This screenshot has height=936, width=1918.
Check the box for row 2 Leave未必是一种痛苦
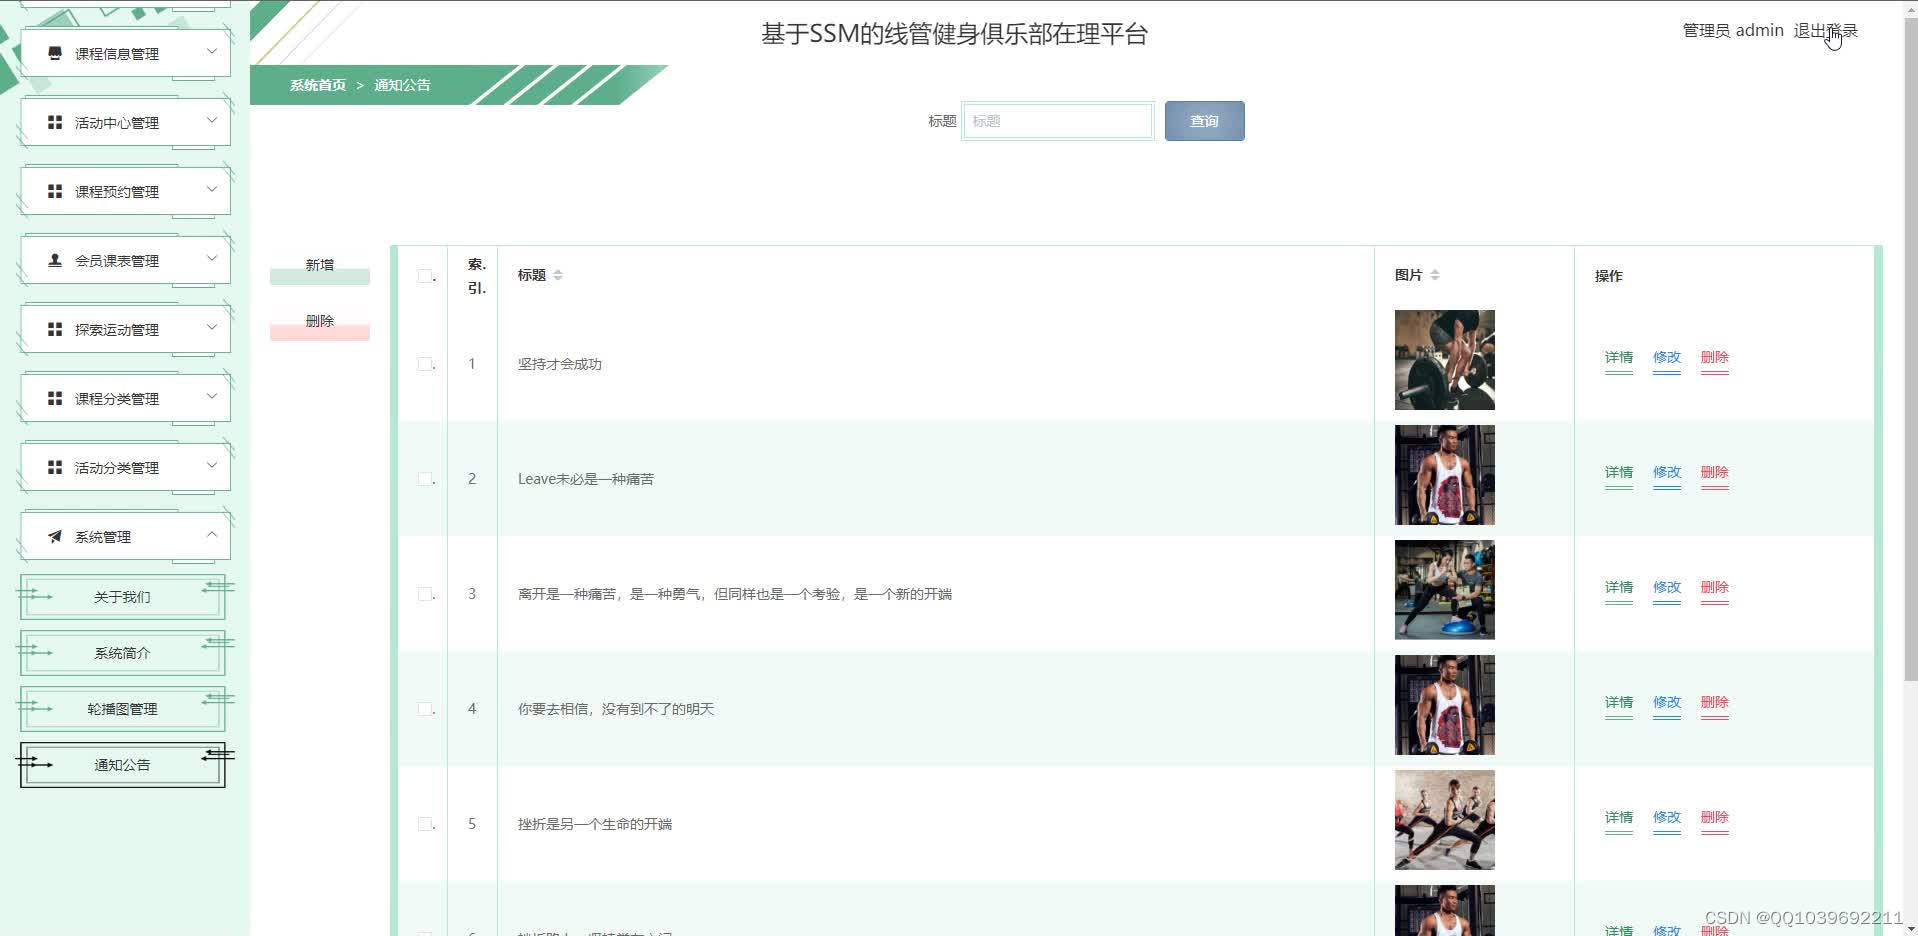[x=425, y=479]
